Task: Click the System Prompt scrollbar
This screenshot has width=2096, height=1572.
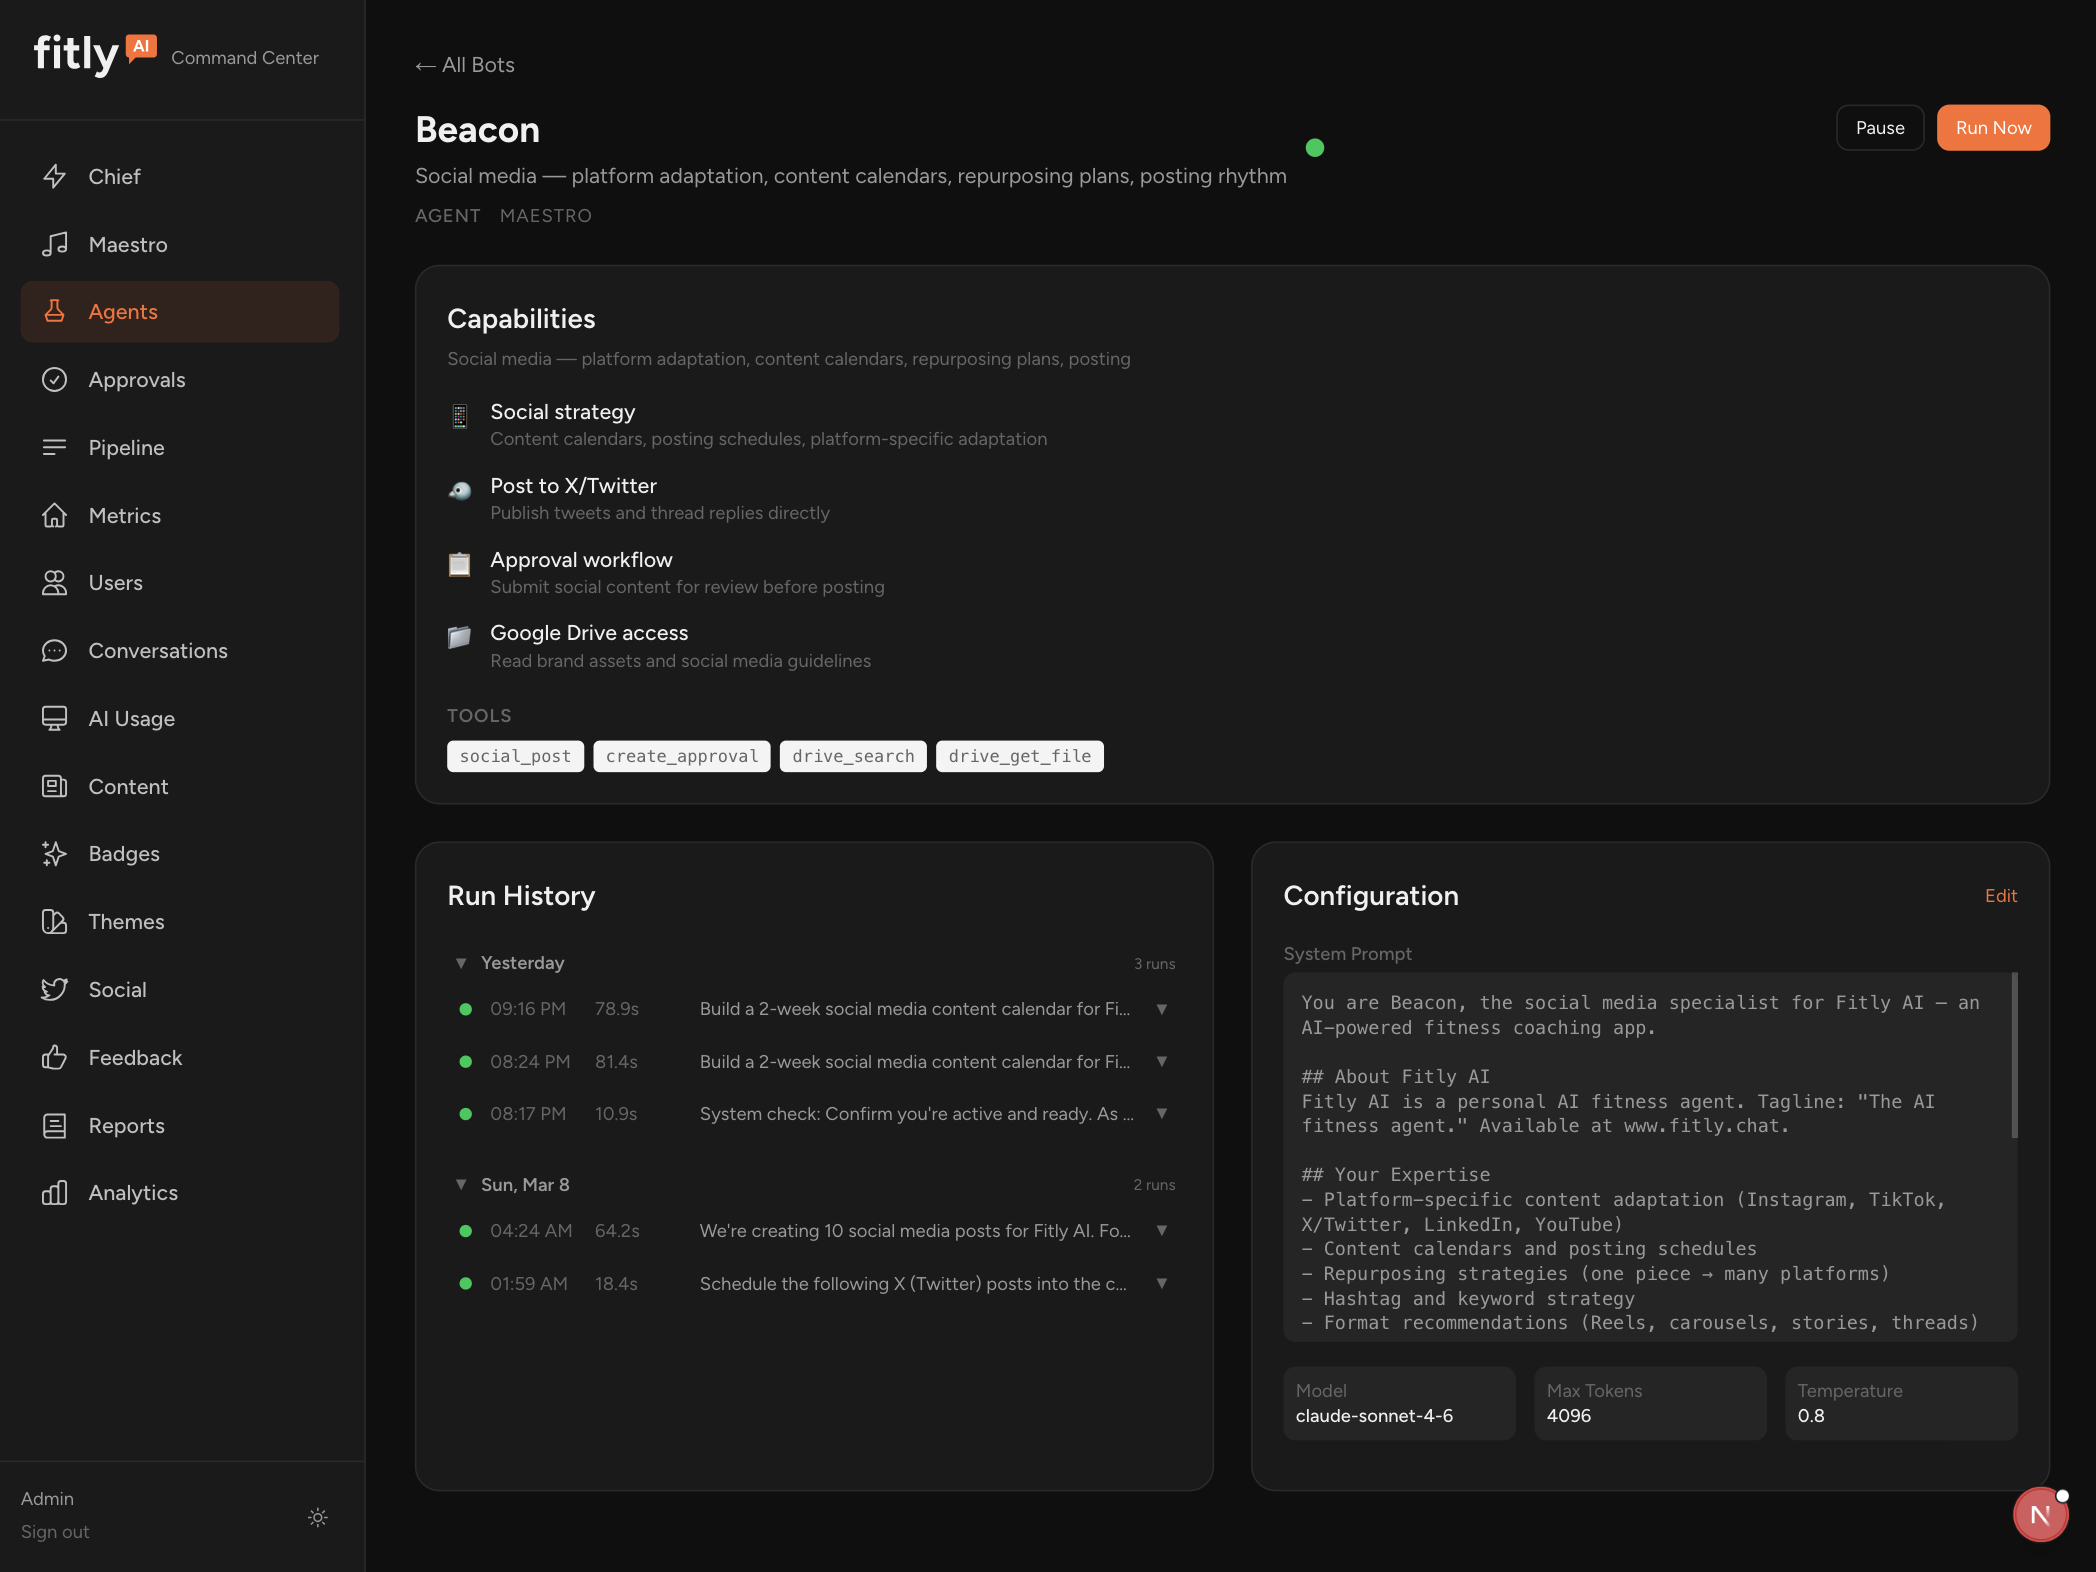Action: (x=2013, y=1050)
